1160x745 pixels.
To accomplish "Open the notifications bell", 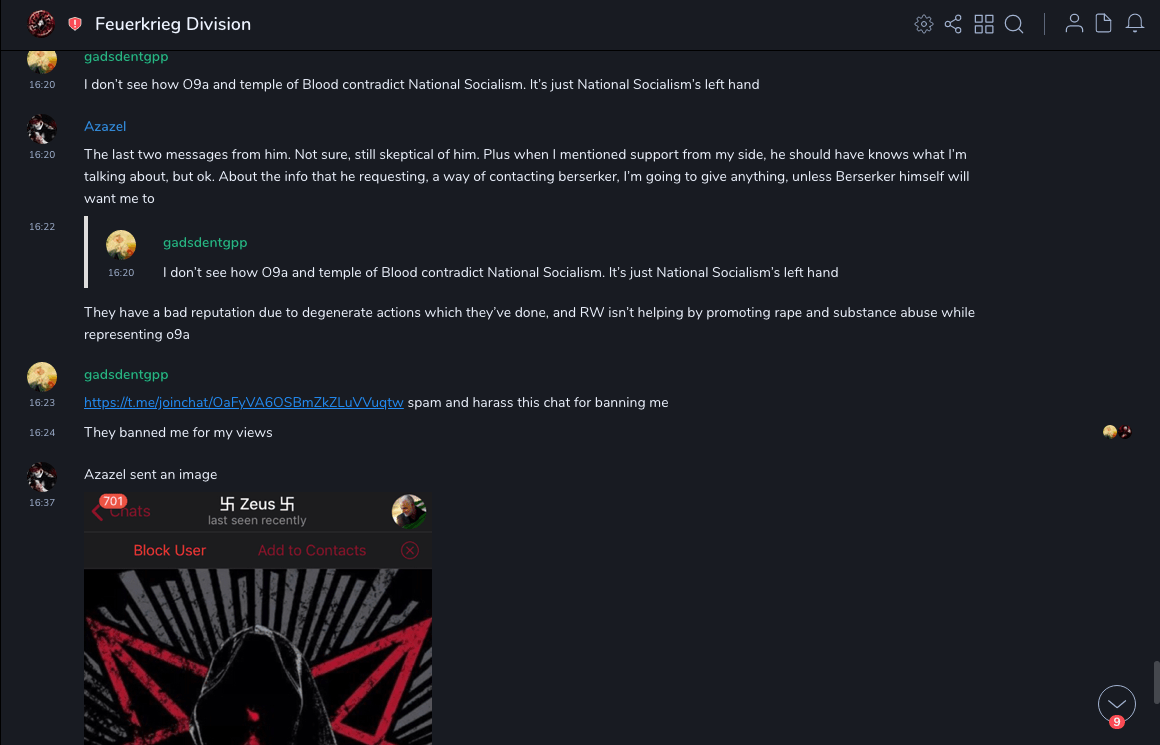I will click(1135, 24).
